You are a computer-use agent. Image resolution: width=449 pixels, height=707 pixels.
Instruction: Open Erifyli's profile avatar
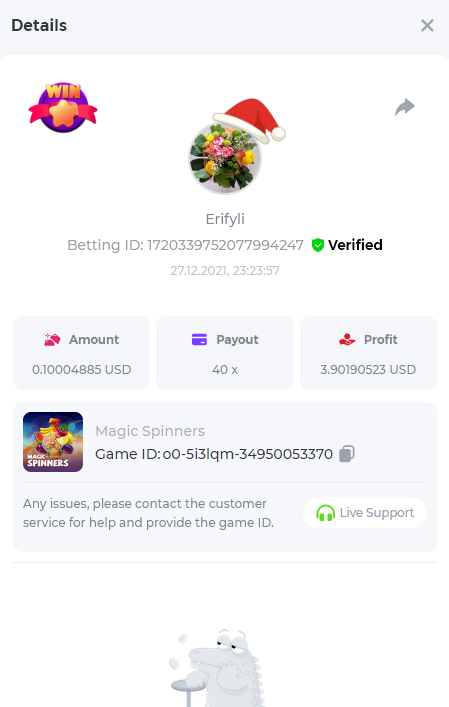click(x=225, y=157)
